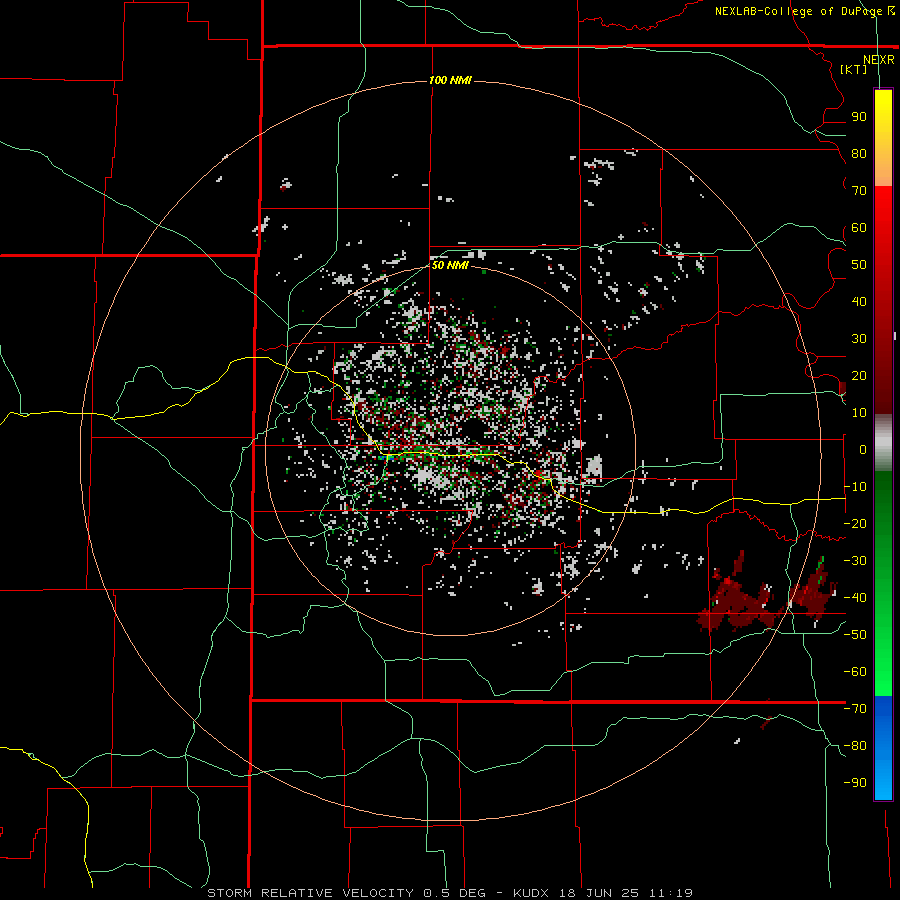Viewport: 900px width, 900px height.
Task: Click the positive 40 knot scale label
Action: 859,301
